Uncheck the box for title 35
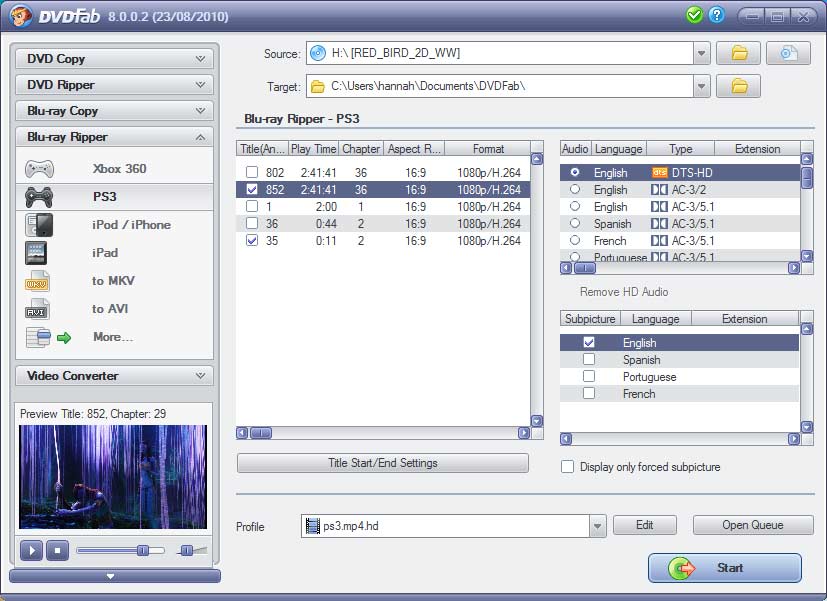 click(252, 240)
